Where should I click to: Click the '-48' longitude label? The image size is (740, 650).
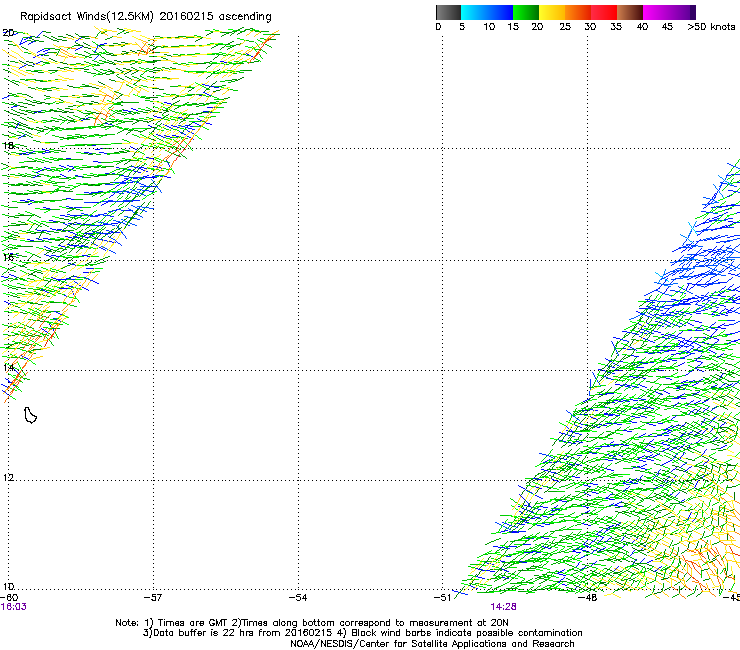[588, 598]
